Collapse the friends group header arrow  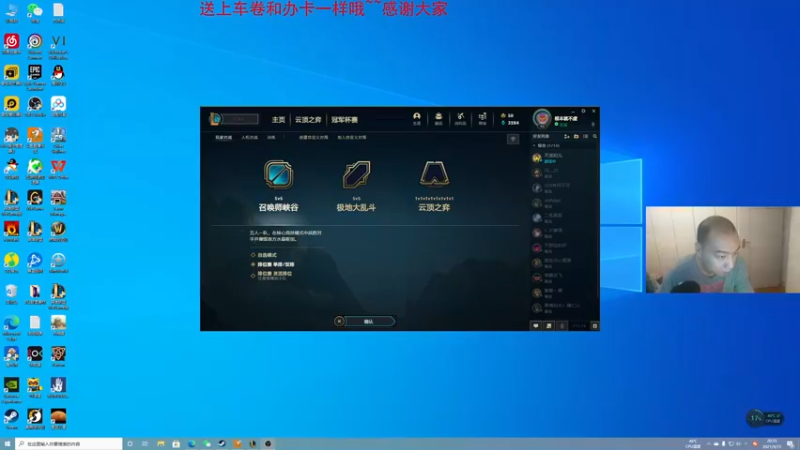pos(534,145)
